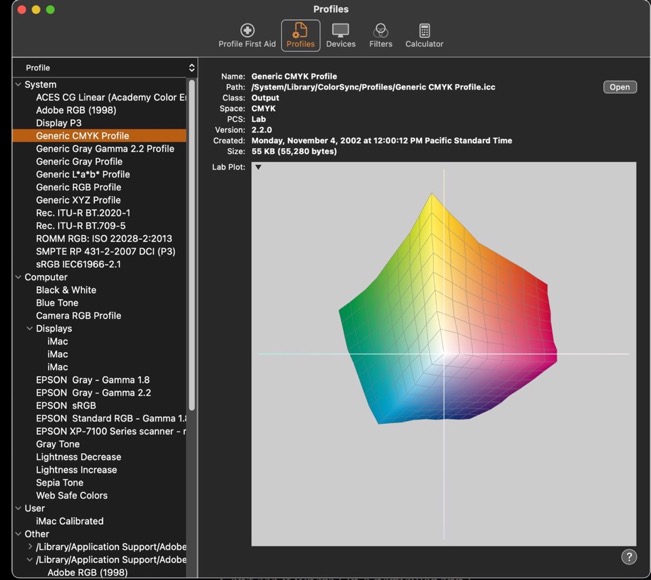Image resolution: width=651 pixels, height=580 pixels.
Task: Collapse the Displays subgroup
Action: (30, 329)
